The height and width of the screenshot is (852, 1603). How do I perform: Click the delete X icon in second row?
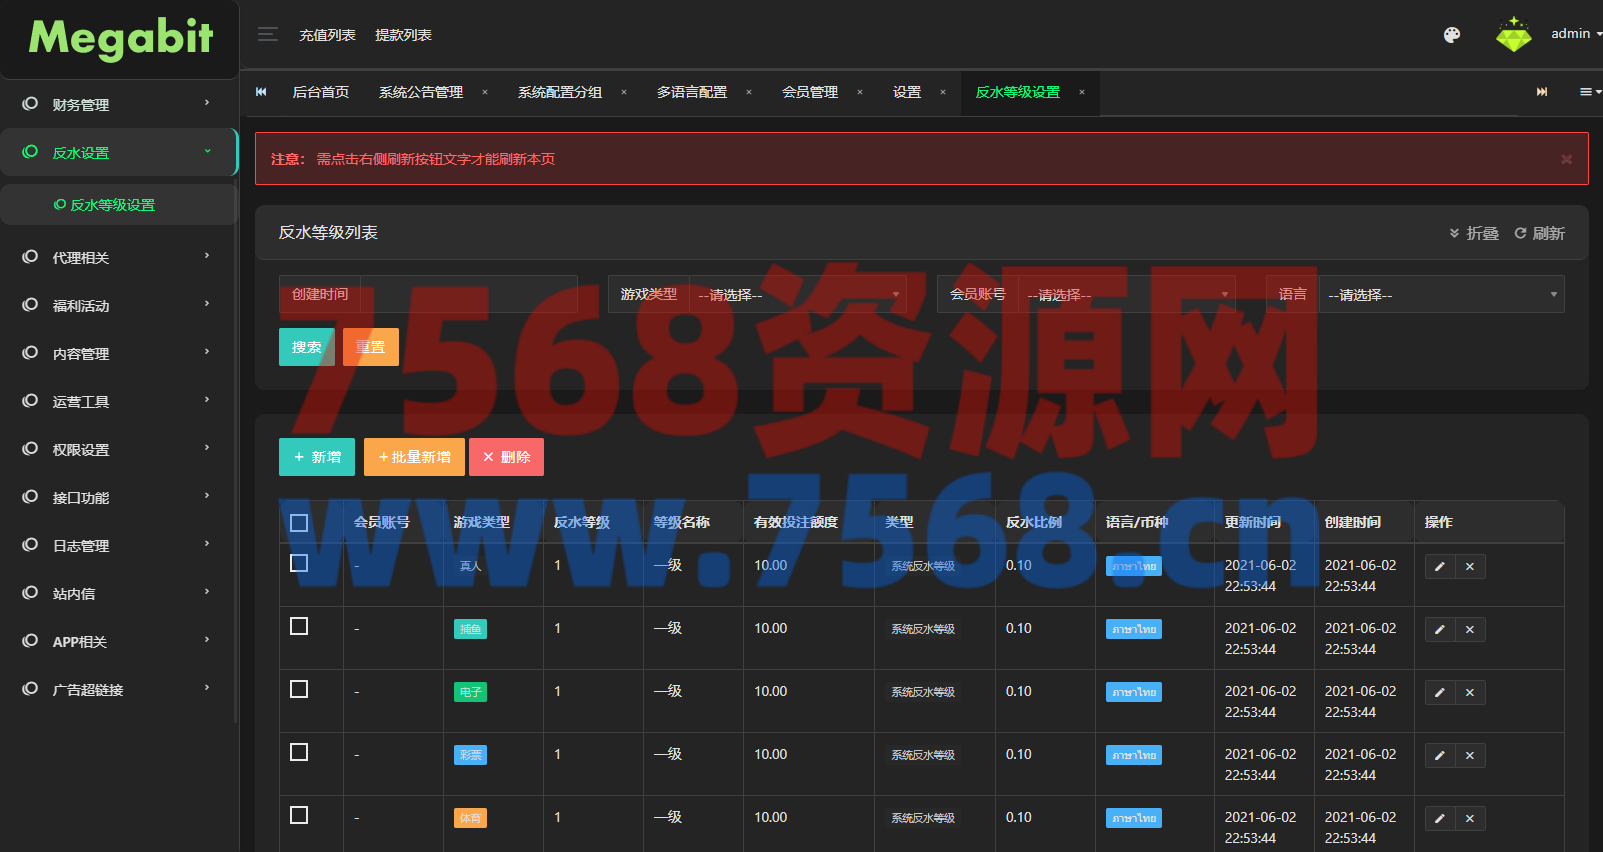pos(1470,630)
